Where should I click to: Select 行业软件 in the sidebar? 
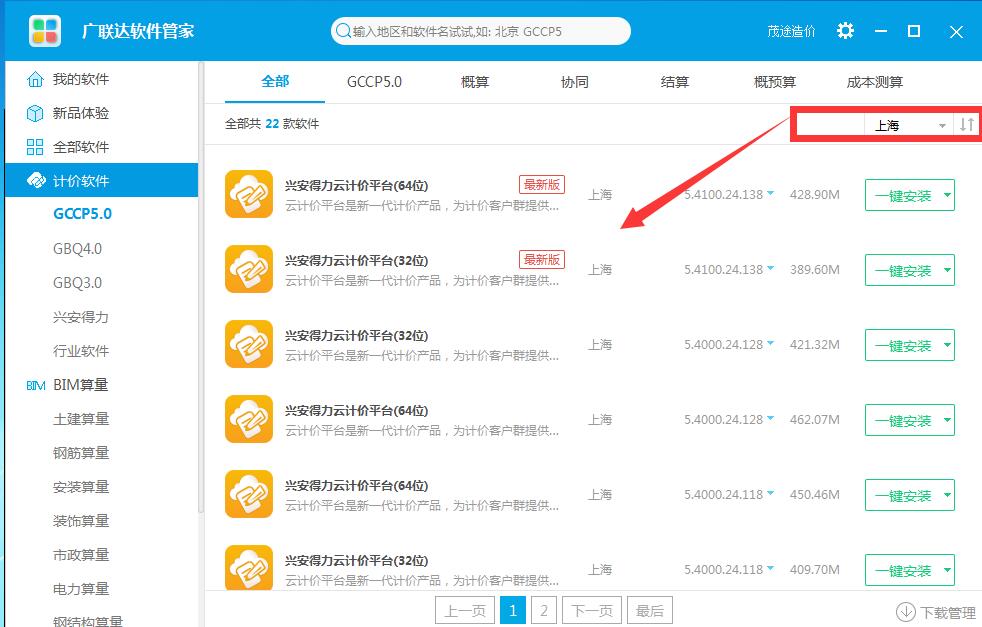(81, 351)
